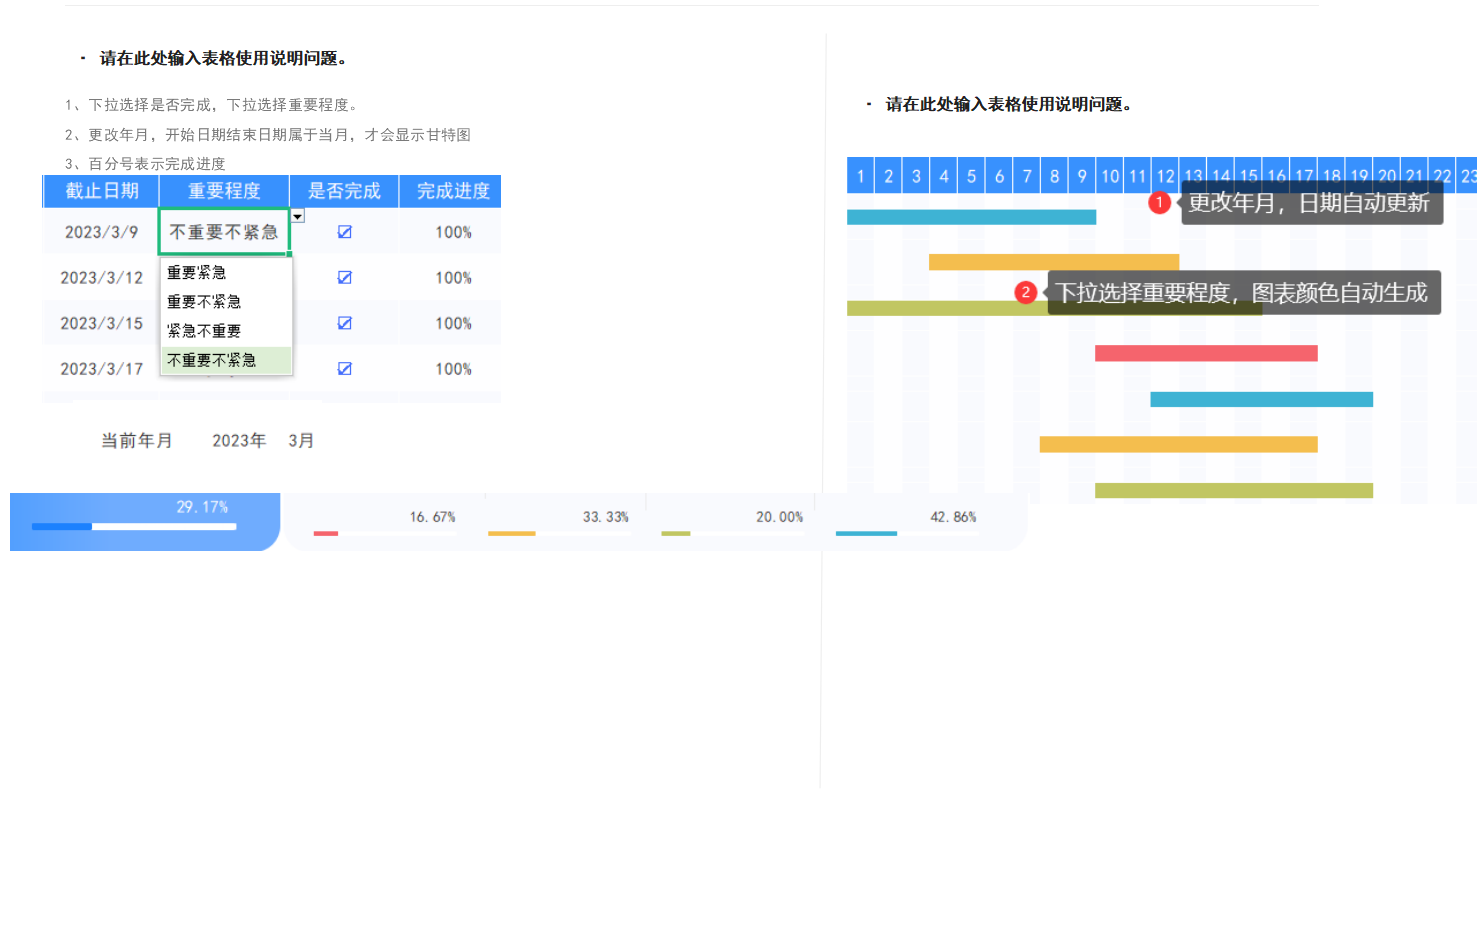Click day 9 in Gantt header

click(1082, 176)
